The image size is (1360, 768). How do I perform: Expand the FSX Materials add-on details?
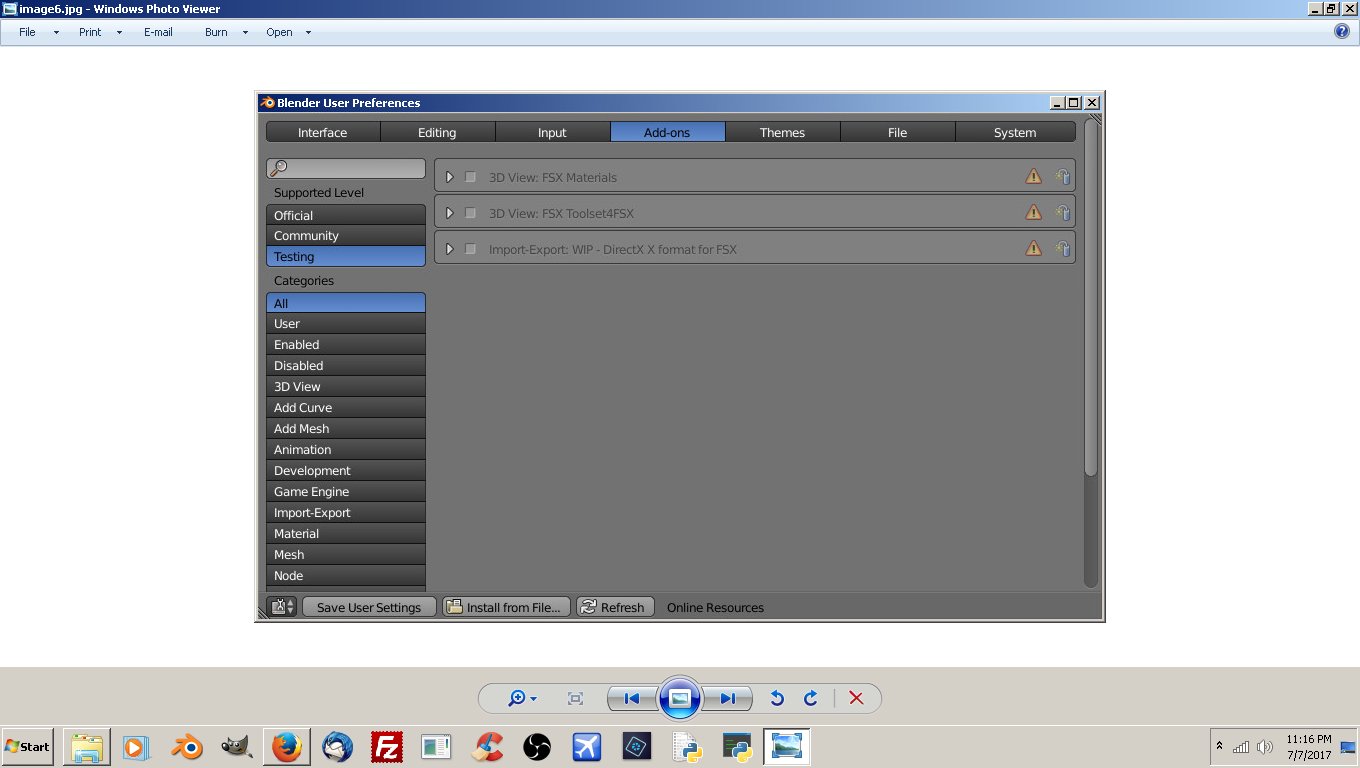click(449, 177)
